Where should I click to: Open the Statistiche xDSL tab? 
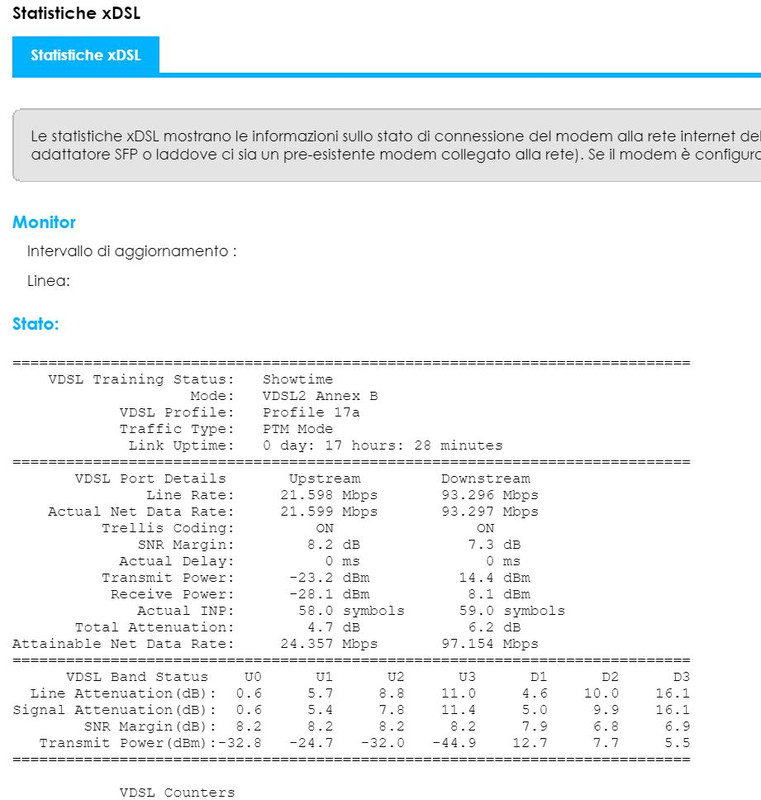coord(86,55)
